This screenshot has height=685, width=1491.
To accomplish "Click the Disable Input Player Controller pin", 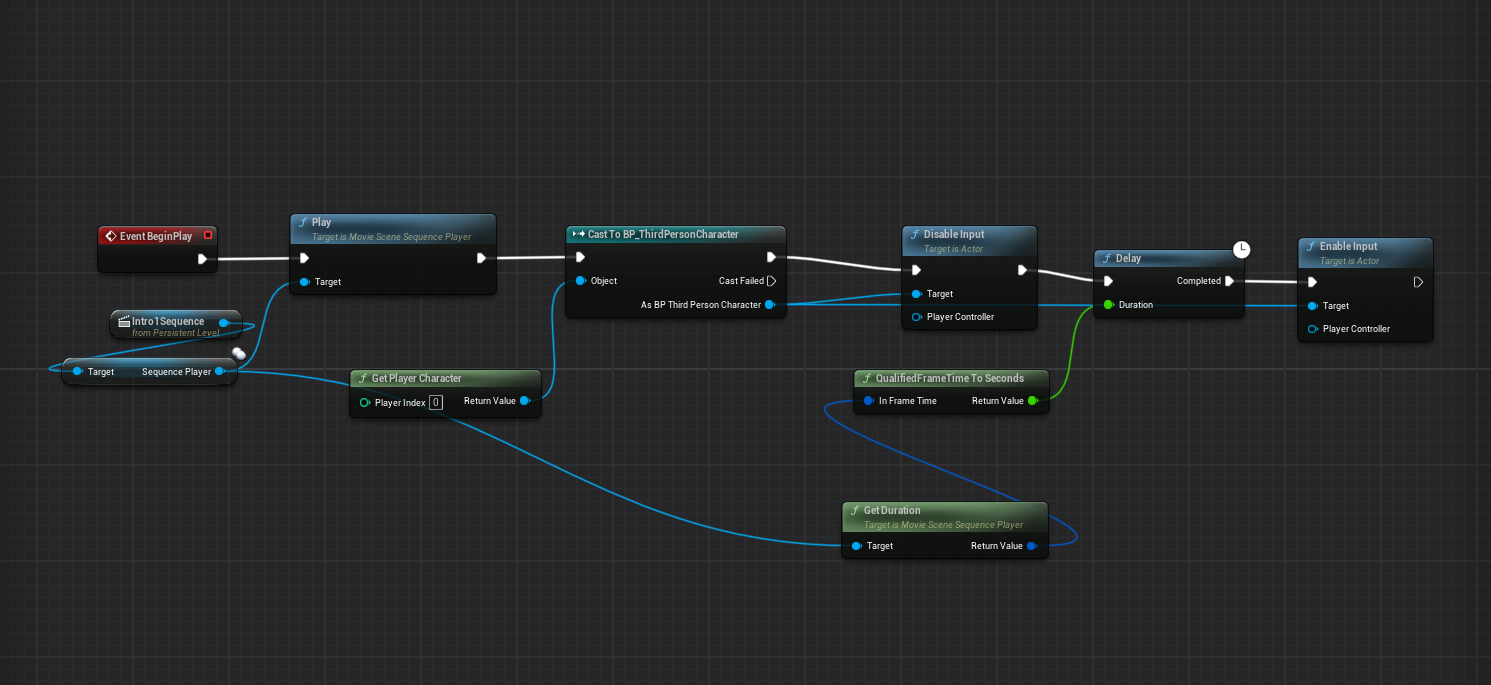I will [x=917, y=317].
